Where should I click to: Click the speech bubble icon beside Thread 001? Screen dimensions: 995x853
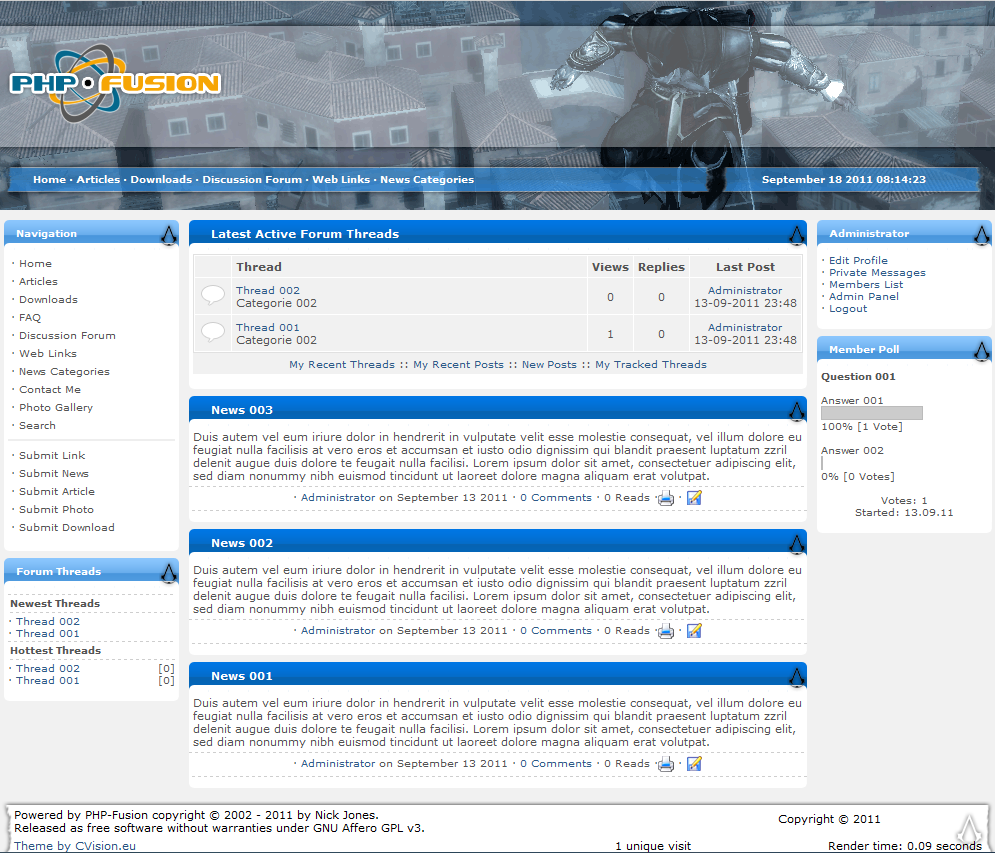pyautogui.click(x=213, y=332)
